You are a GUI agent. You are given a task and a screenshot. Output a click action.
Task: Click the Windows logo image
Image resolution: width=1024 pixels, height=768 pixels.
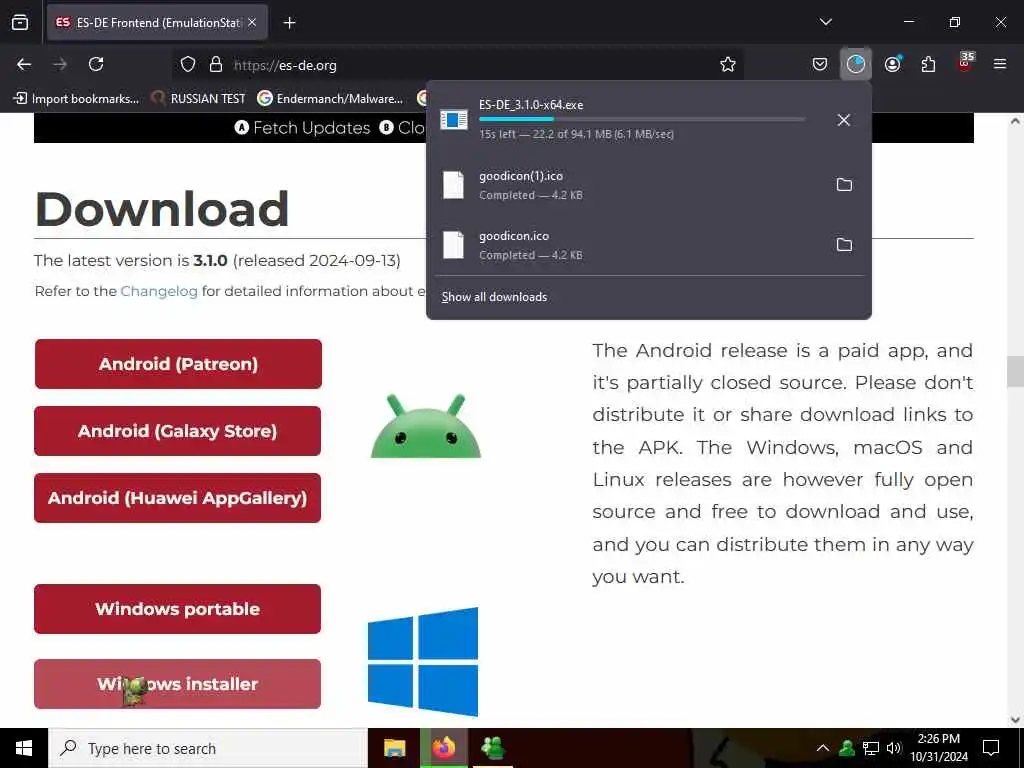(423, 662)
